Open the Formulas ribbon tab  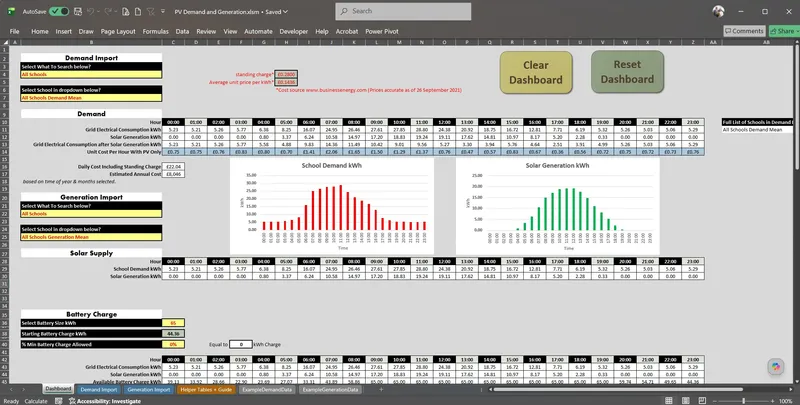pos(156,31)
